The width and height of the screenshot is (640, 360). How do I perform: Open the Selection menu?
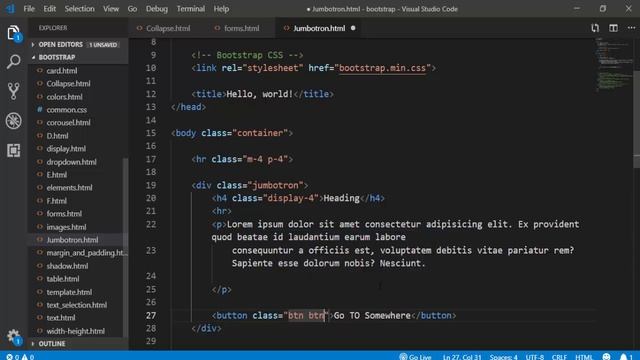[79, 9]
